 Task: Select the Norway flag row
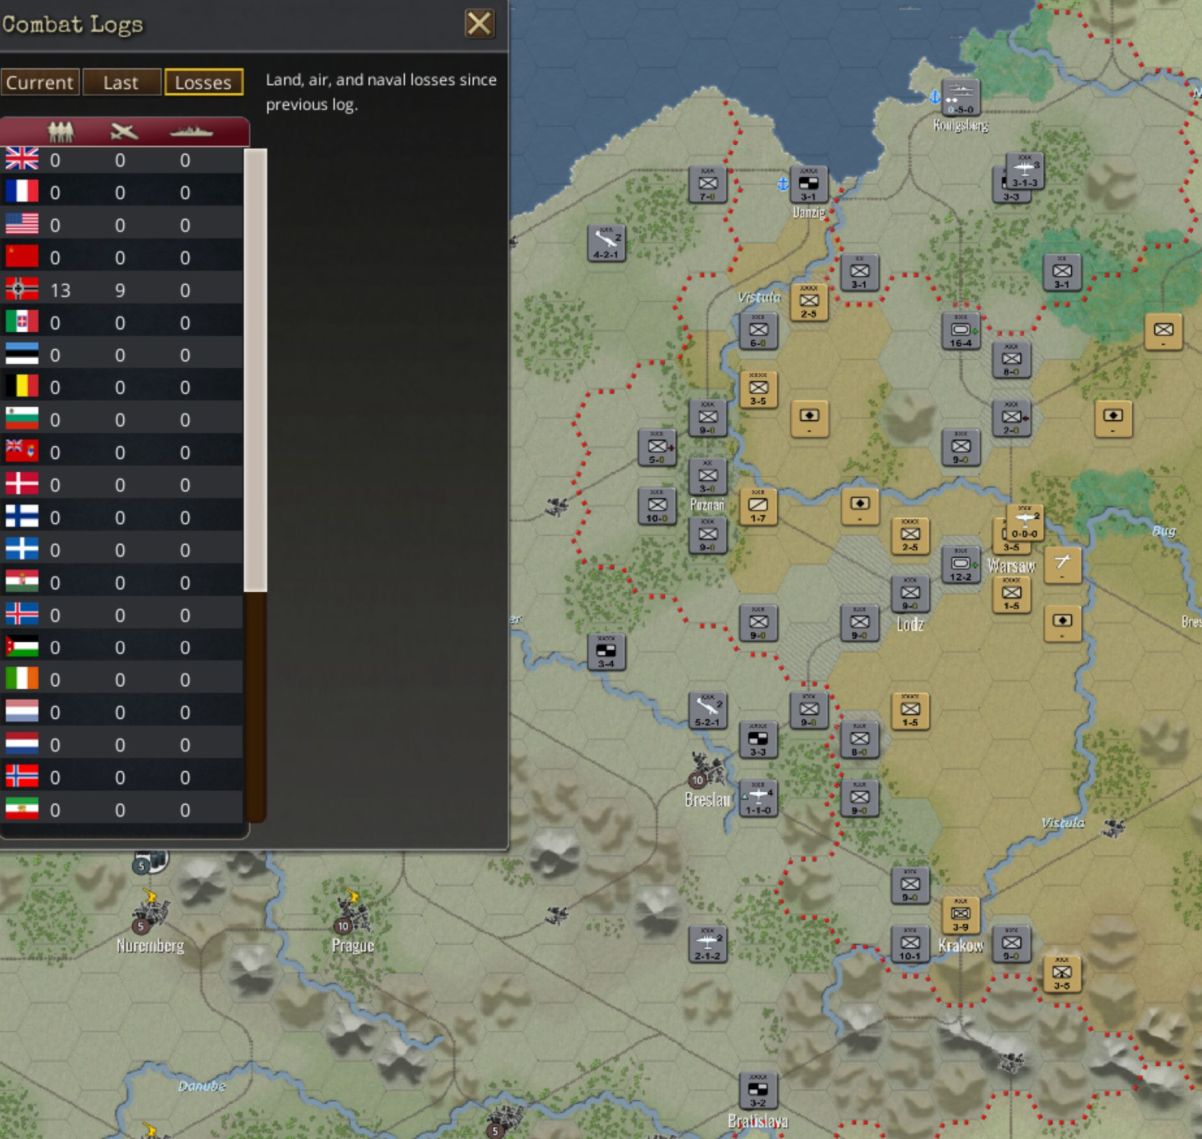coord(121,777)
